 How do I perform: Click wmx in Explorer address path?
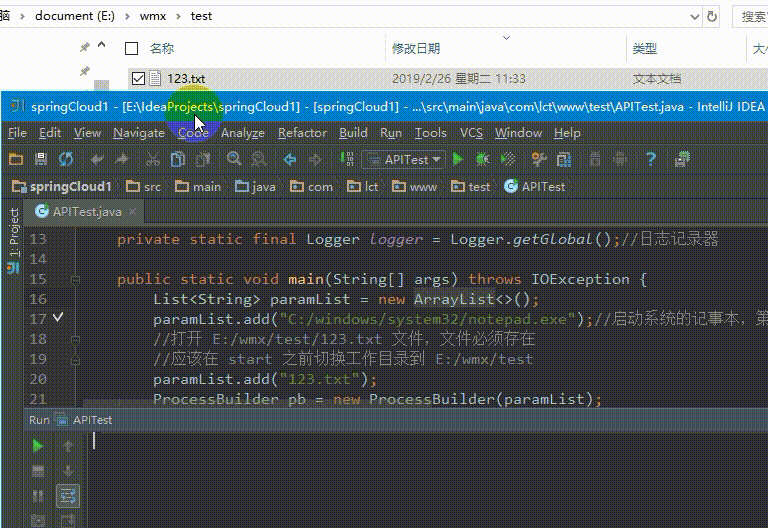click(153, 16)
